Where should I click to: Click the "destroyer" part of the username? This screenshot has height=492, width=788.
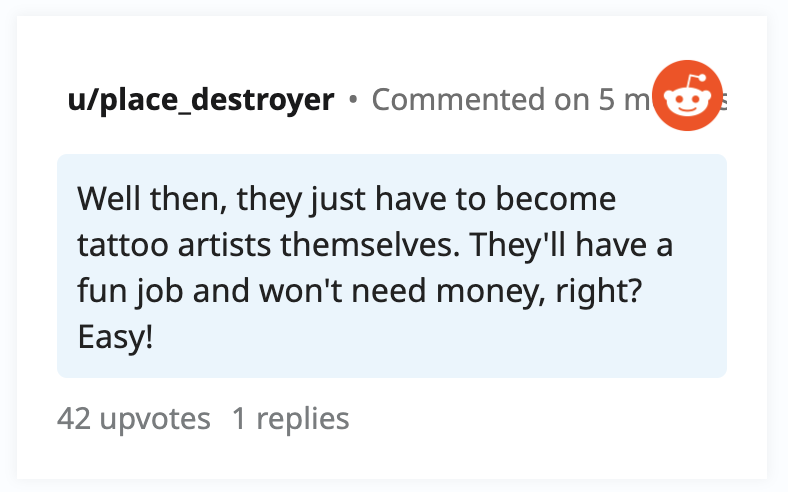(262, 100)
